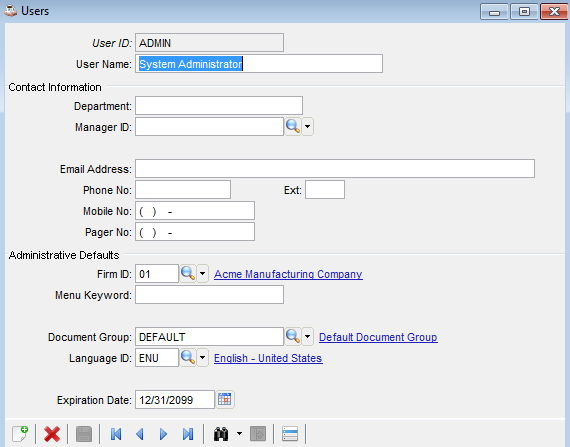The width and height of the screenshot is (570, 447).
Task: Expand the Firm ID dropdown arrow
Action: coord(202,273)
